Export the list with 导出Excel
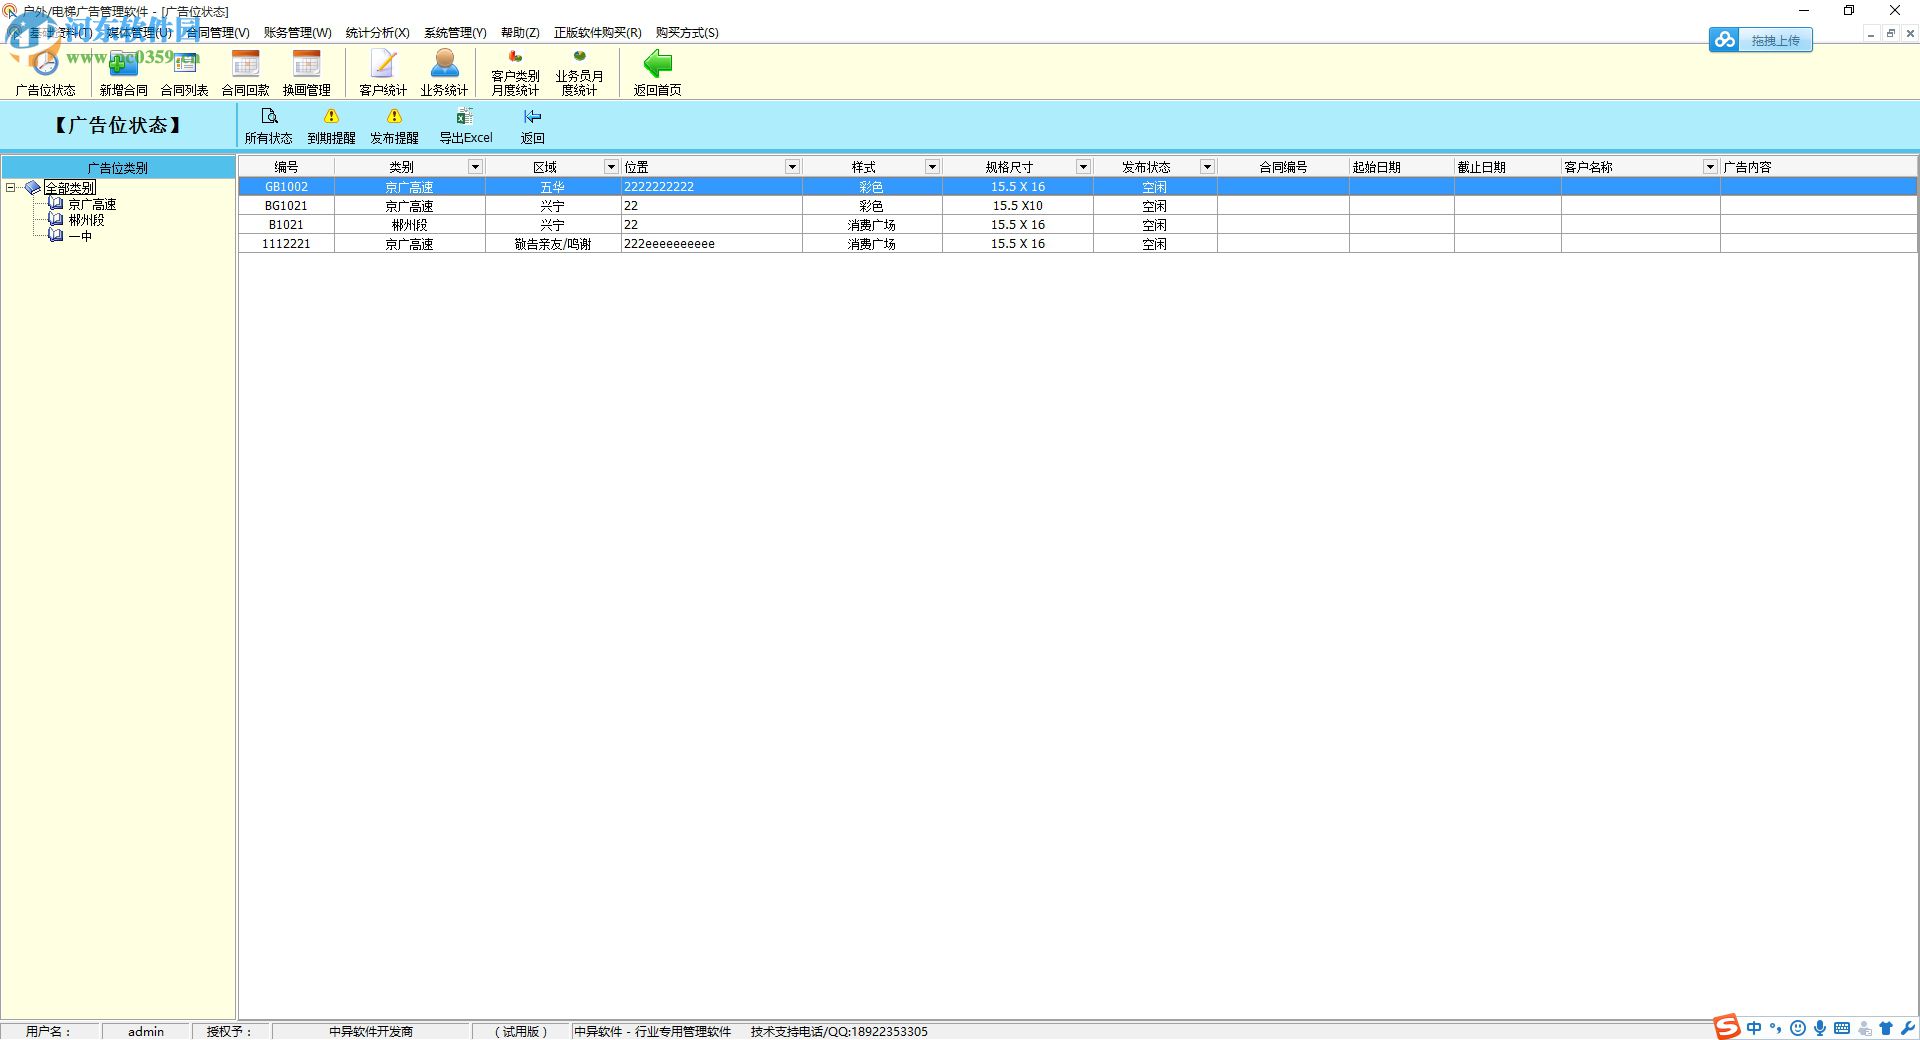1920x1040 pixels. pyautogui.click(x=466, y=126)
